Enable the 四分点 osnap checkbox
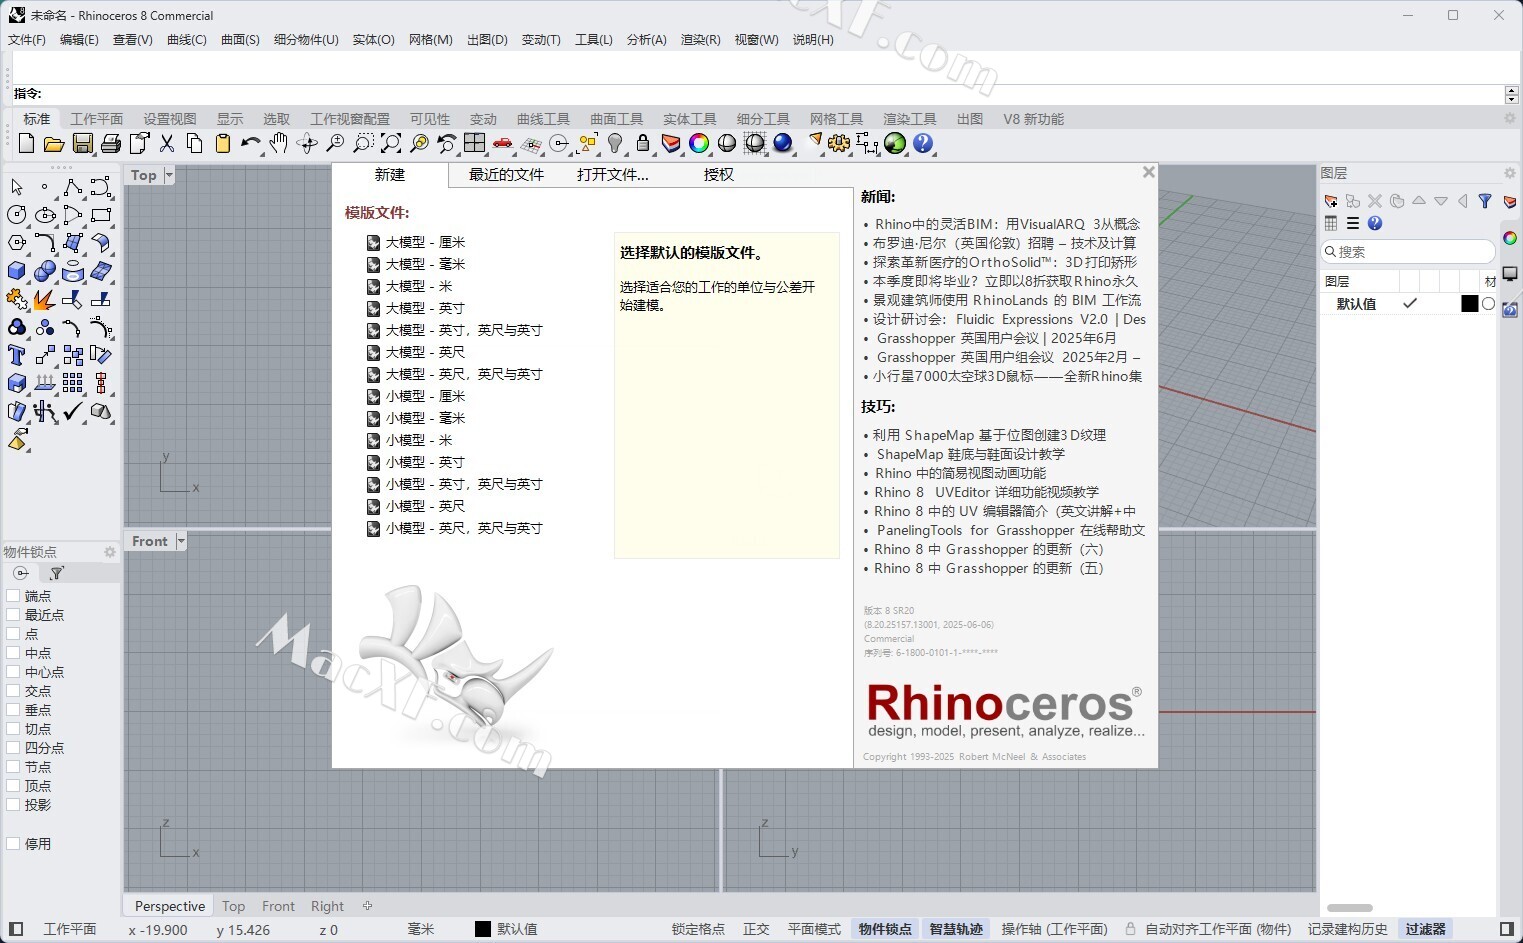The width and height of the screenshot is (1523, 943). tap(13, 748)
